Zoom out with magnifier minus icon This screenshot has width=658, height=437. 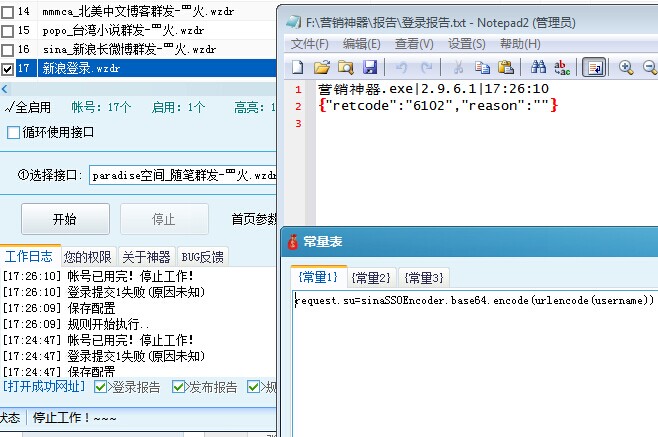point(650,67)
